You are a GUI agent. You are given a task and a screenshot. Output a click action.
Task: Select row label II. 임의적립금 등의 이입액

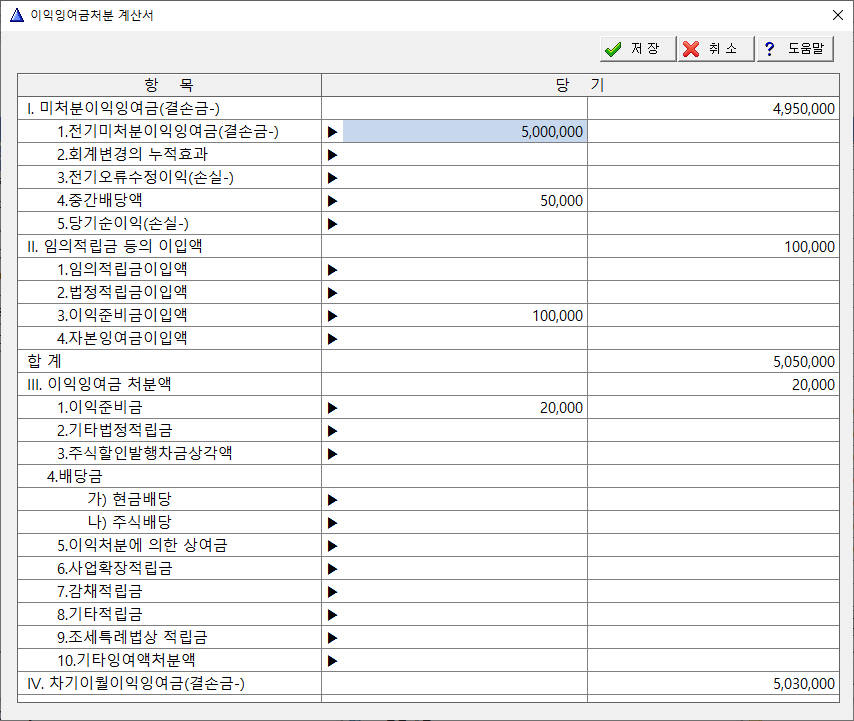[x=115, y=246]
